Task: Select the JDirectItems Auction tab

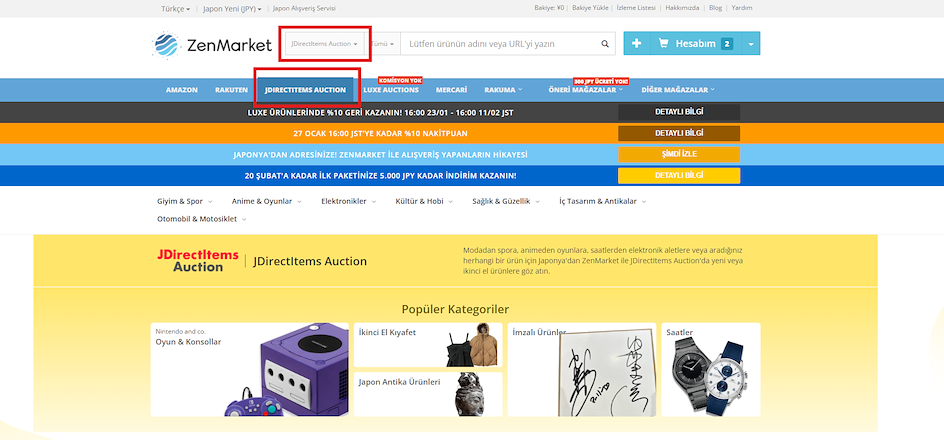Action: pos(305,90)
